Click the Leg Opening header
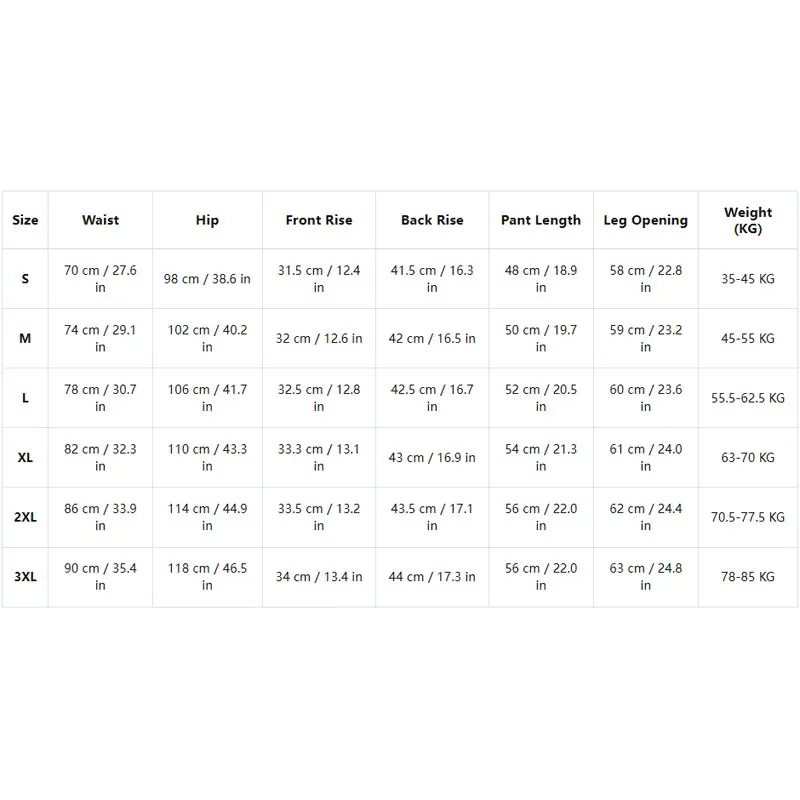This screenshot has width=800, height=800. [x=645, y=220]
